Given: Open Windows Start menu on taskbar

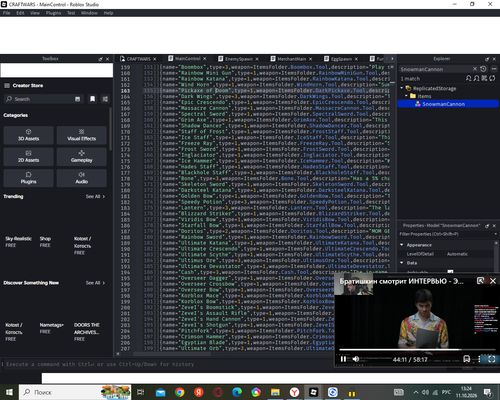Looking at the screenshot, I should [9, 392].
